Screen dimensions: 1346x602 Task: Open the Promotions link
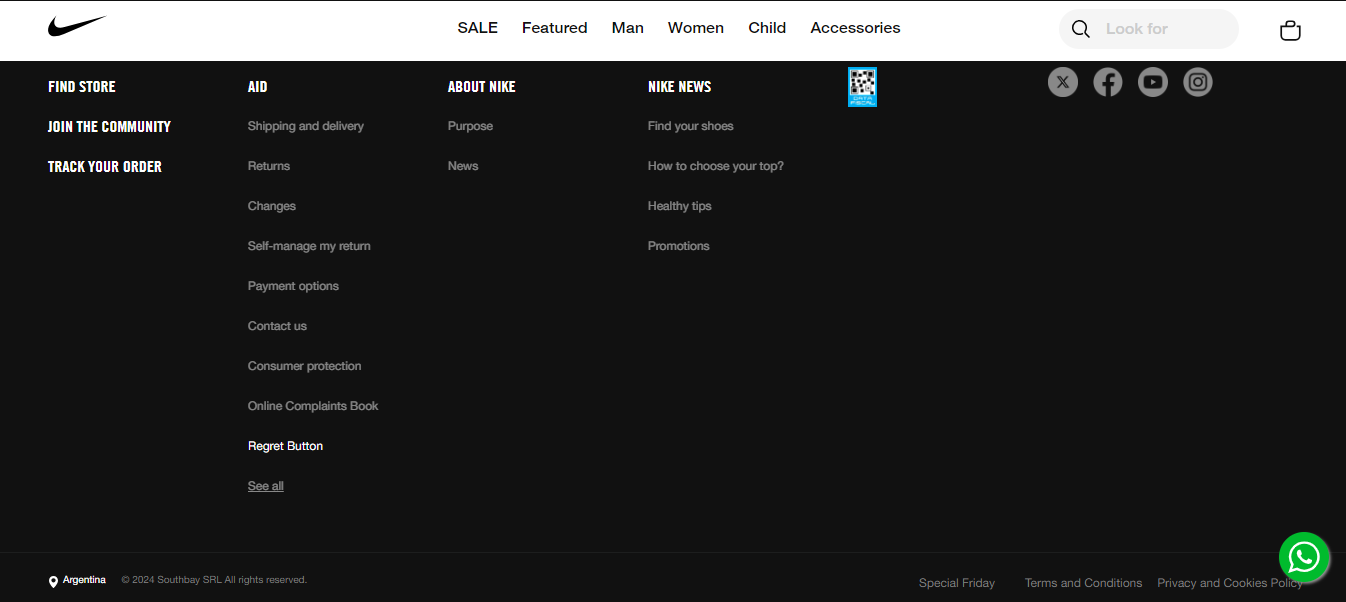click(679, 246)
